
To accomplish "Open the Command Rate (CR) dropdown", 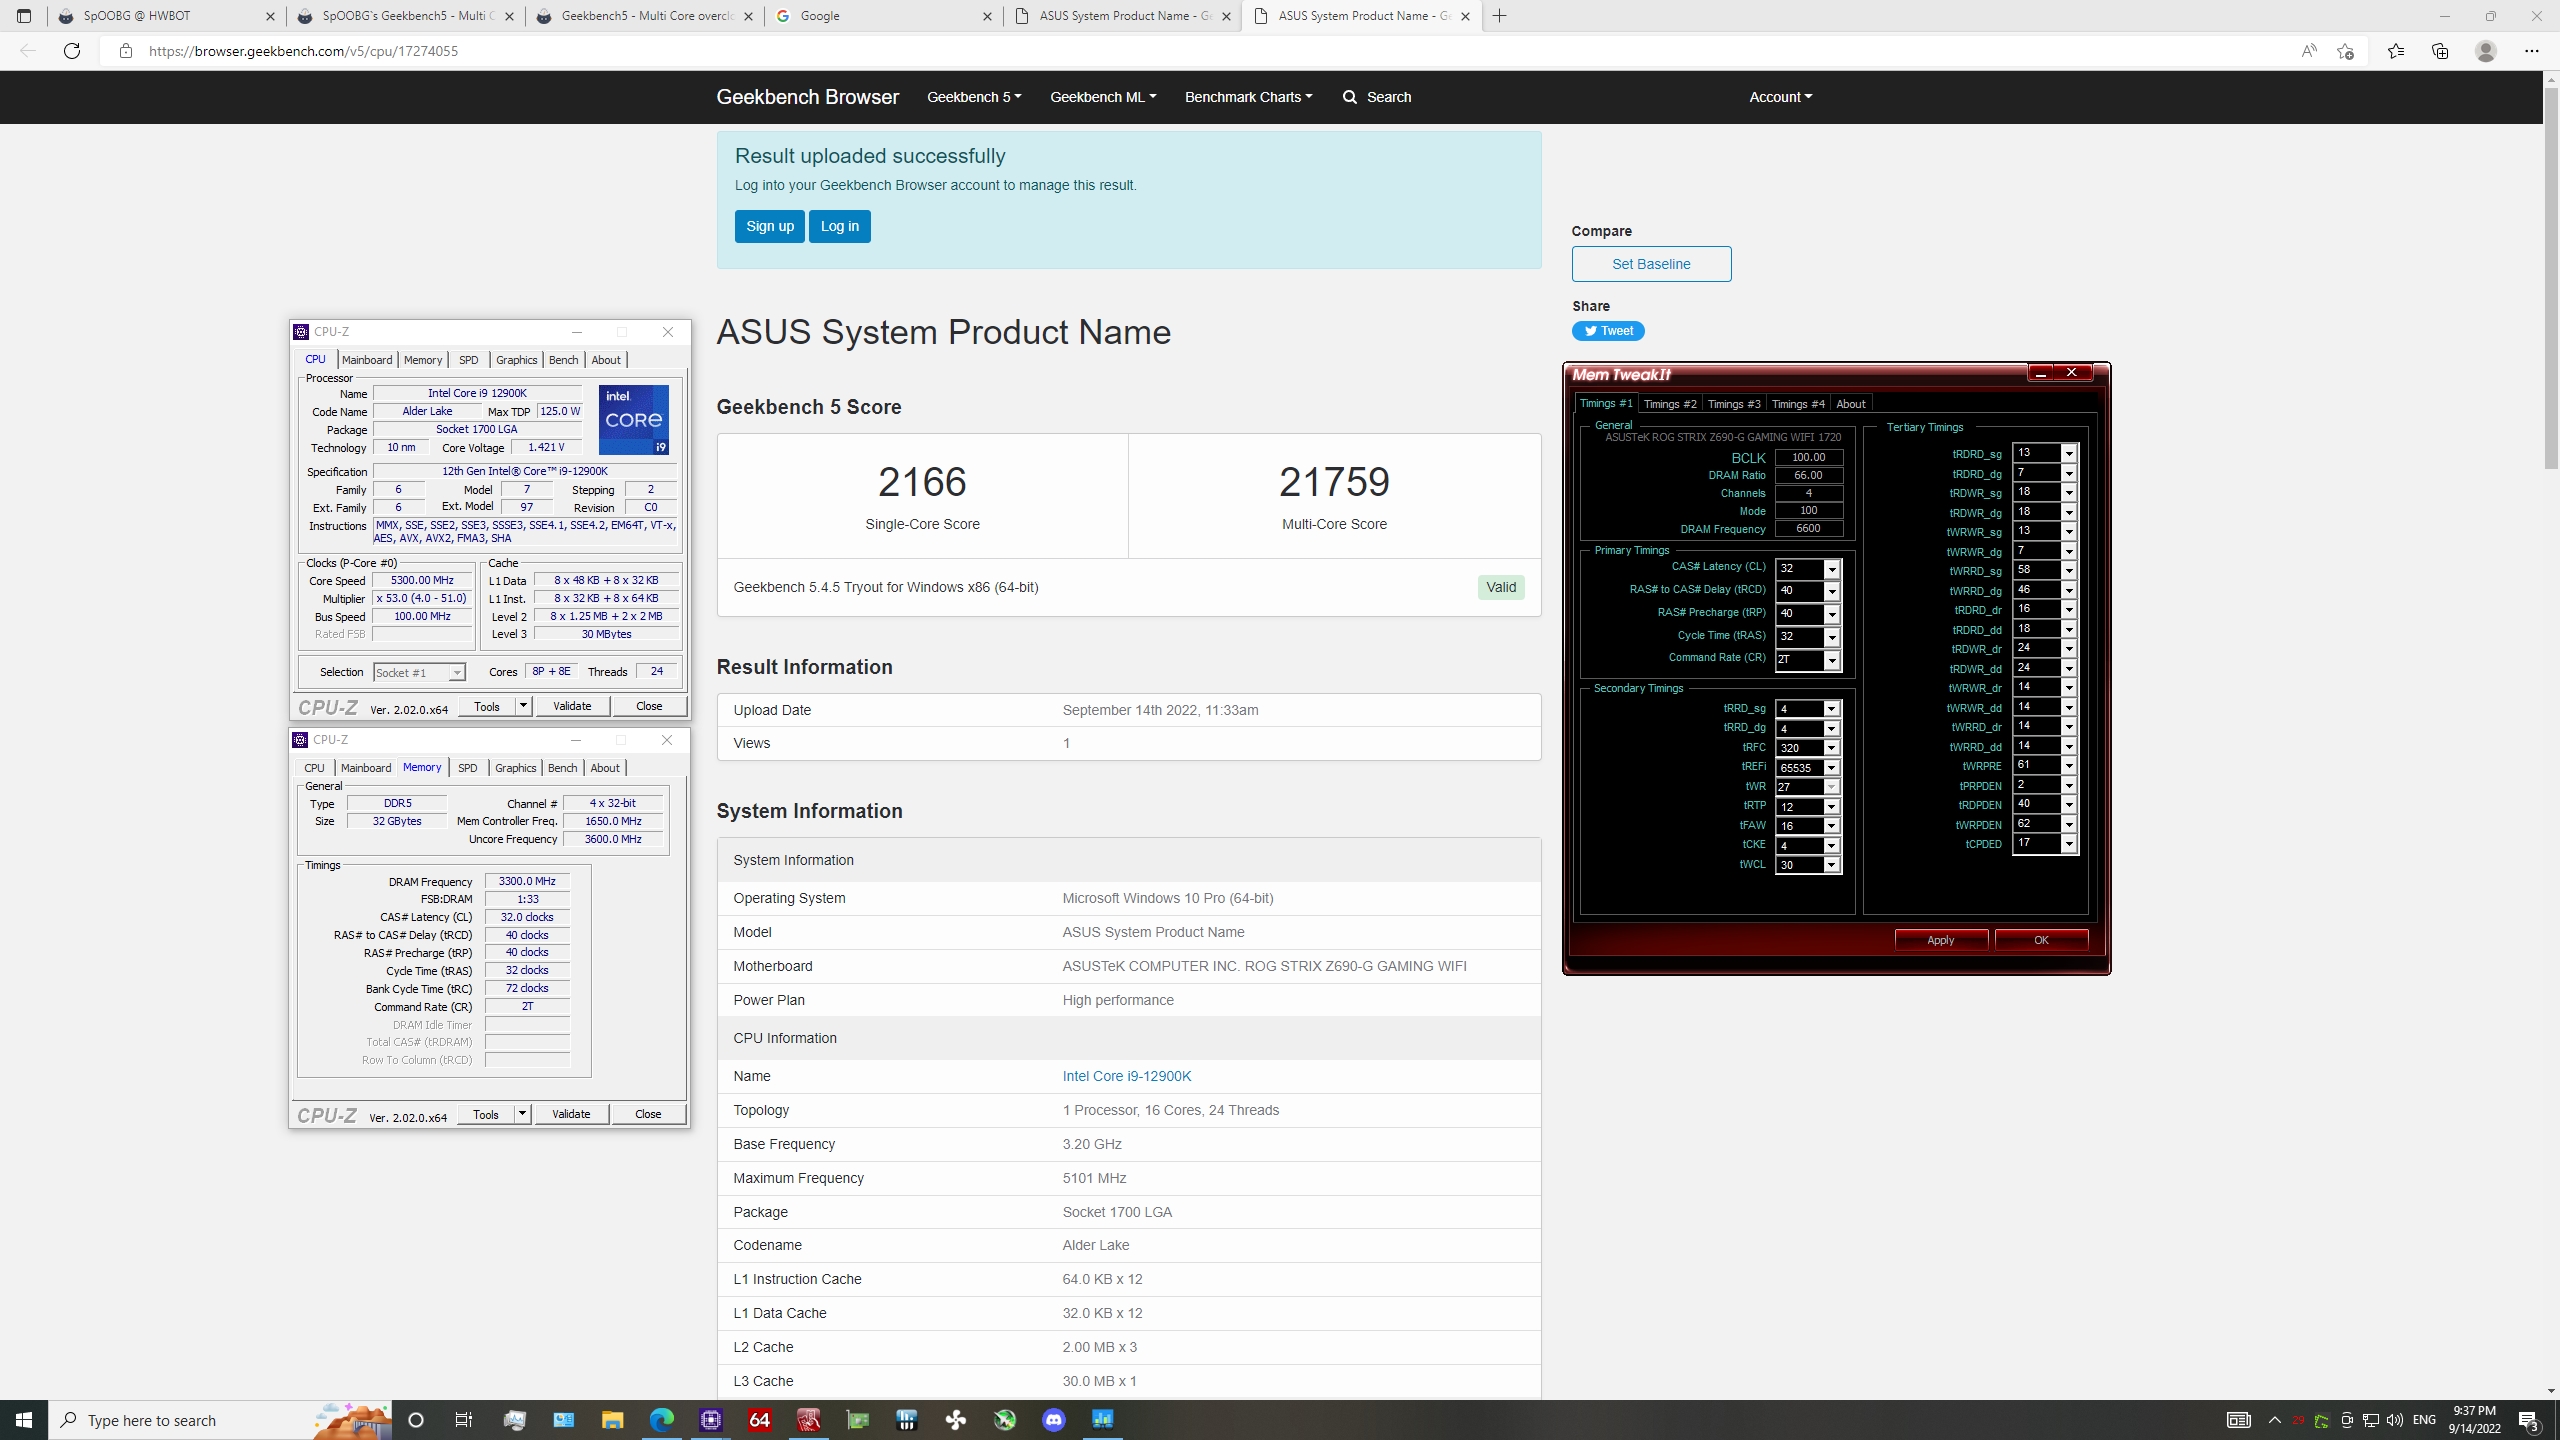I will pos(1832,660).
